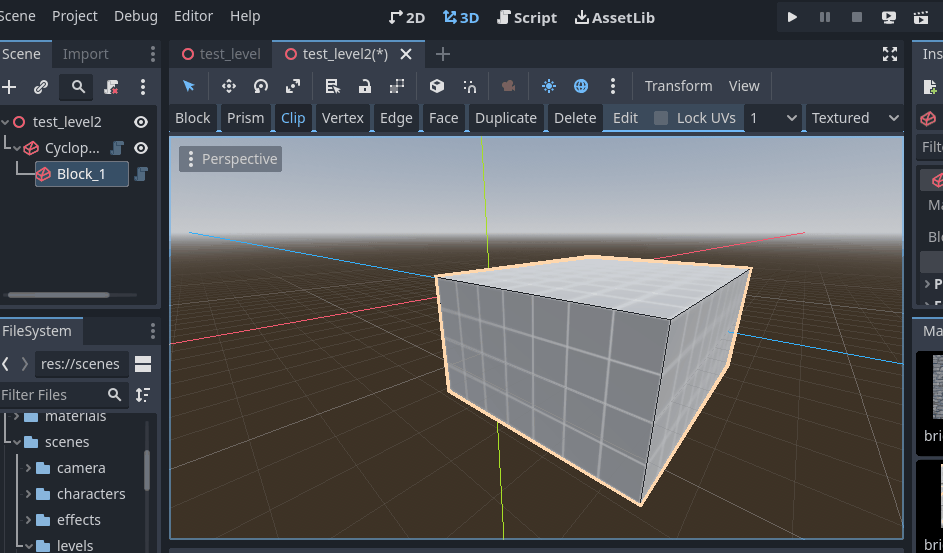Select the Prism tool

[x=245, y=118]
